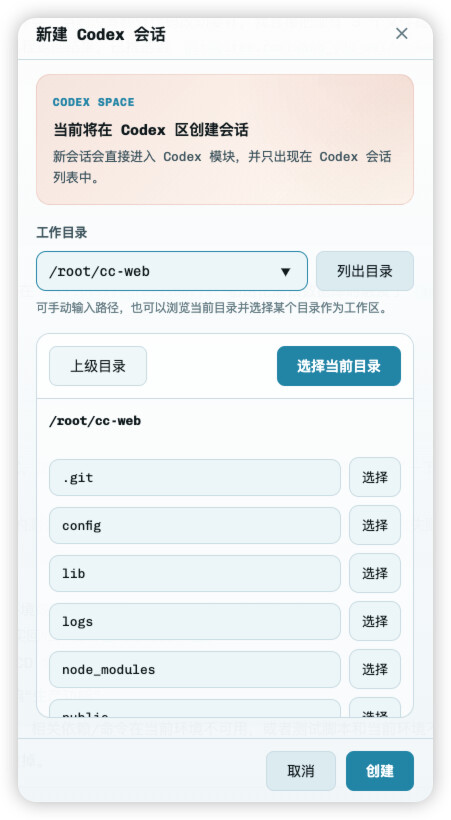Open the node_modules folder entry

[x=195, y=670]
